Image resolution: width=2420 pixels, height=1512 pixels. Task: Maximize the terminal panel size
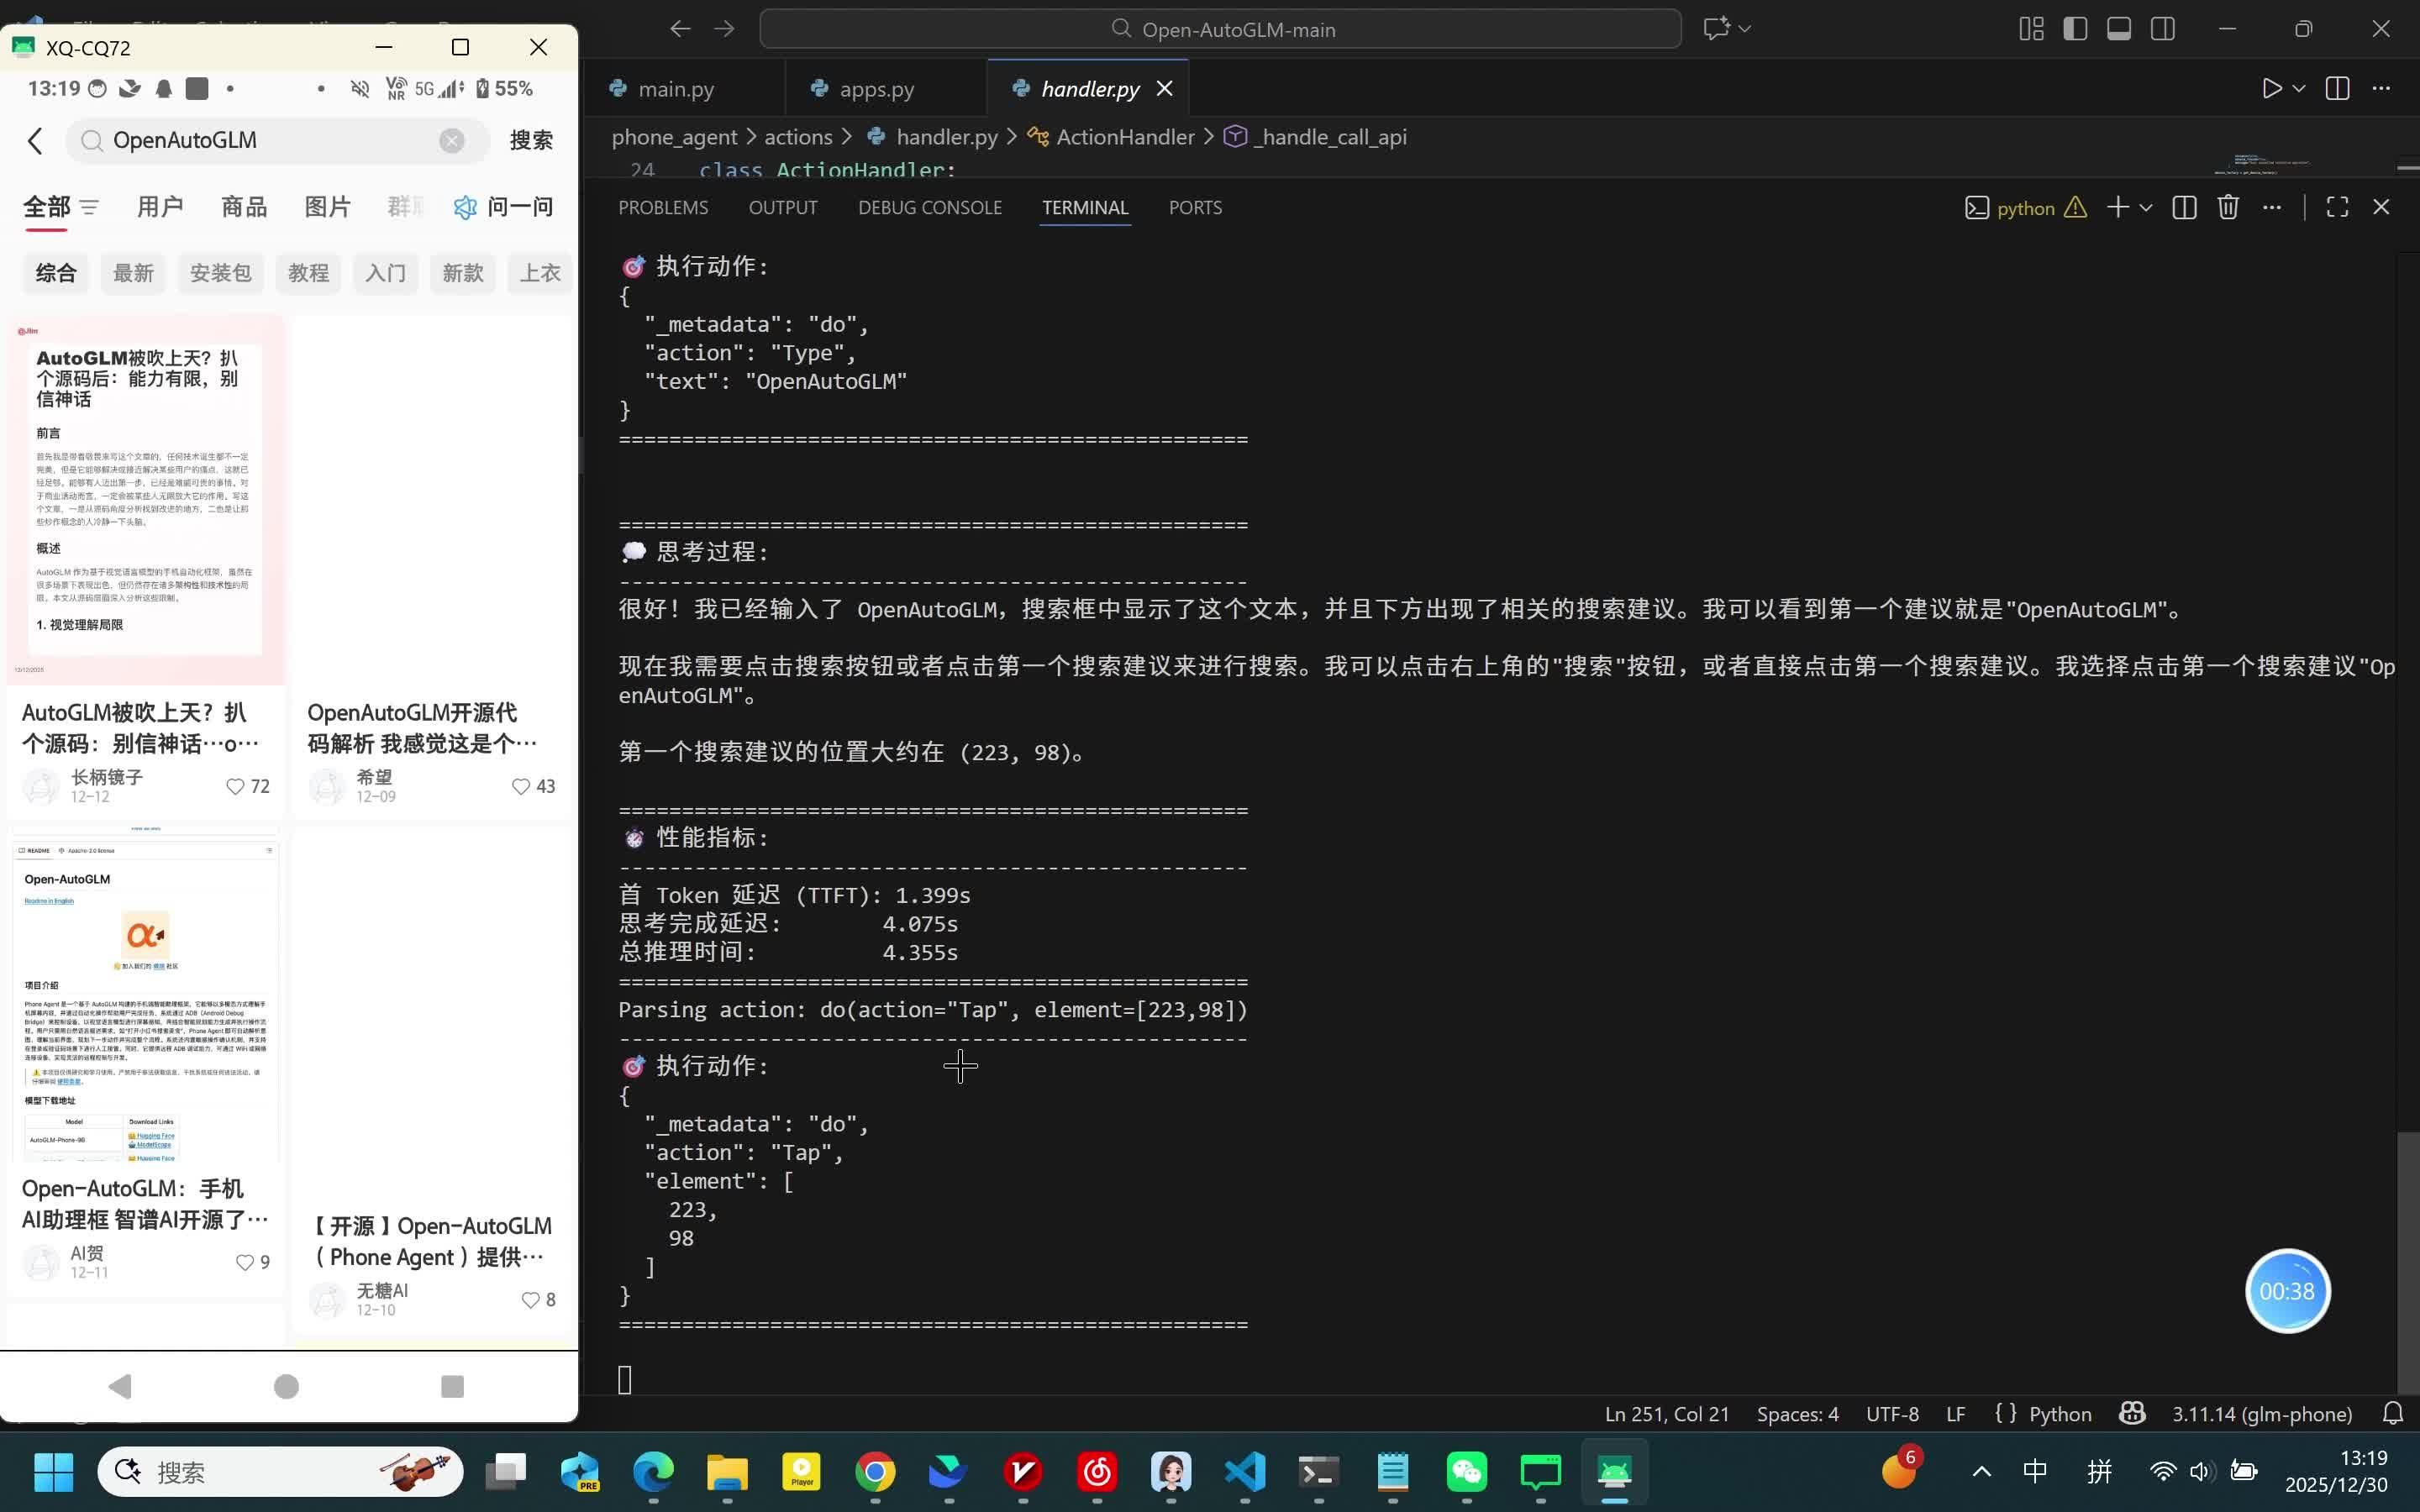click(x=2337, y=207)
